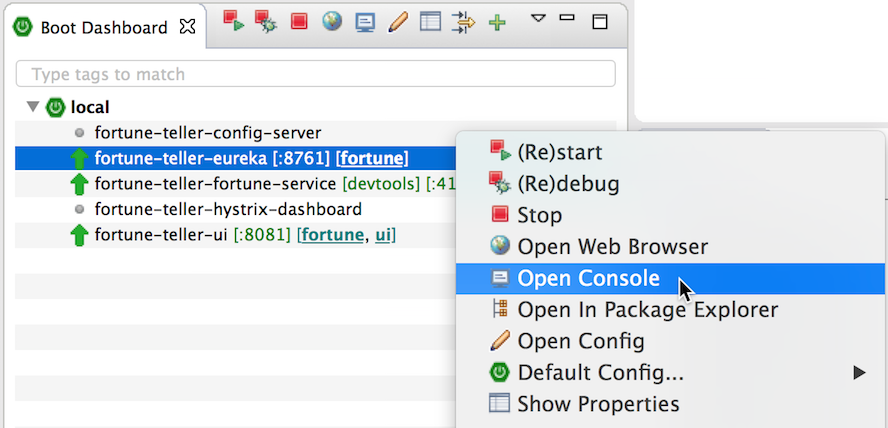Click green running arrow of fortune-teller-ui
Screen dimensions: 888x428
[79, 235]
